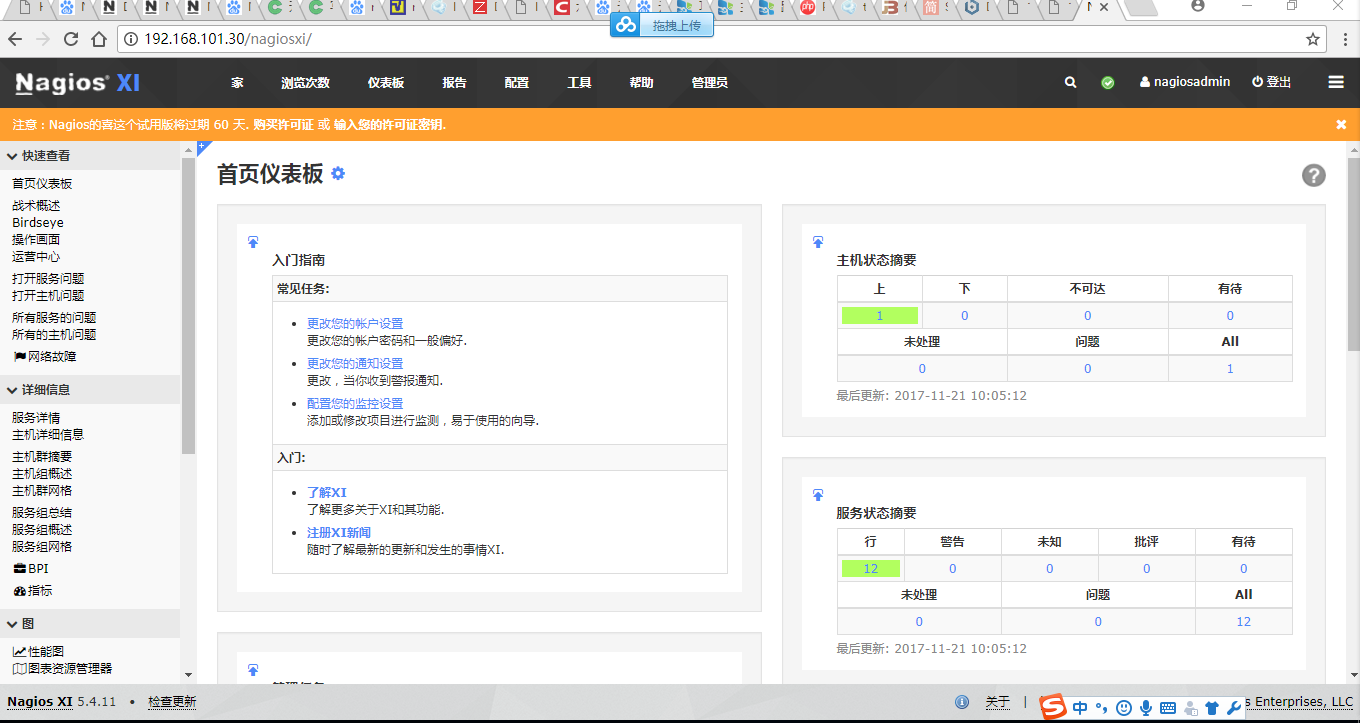Open the search magnifier in the top bar

tap(1070, 83)
